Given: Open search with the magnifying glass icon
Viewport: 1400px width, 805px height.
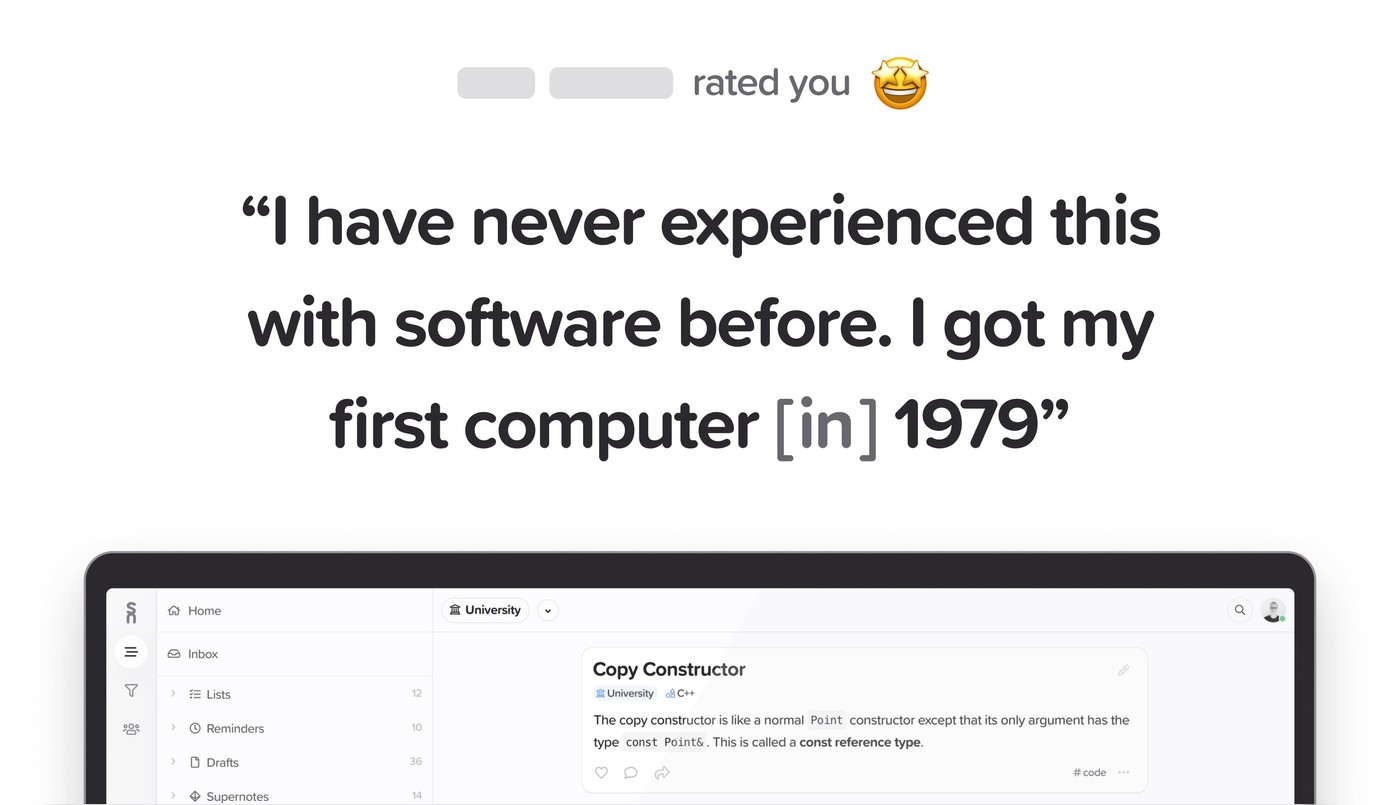Looking at the screenshot, I should [1240, 609].
